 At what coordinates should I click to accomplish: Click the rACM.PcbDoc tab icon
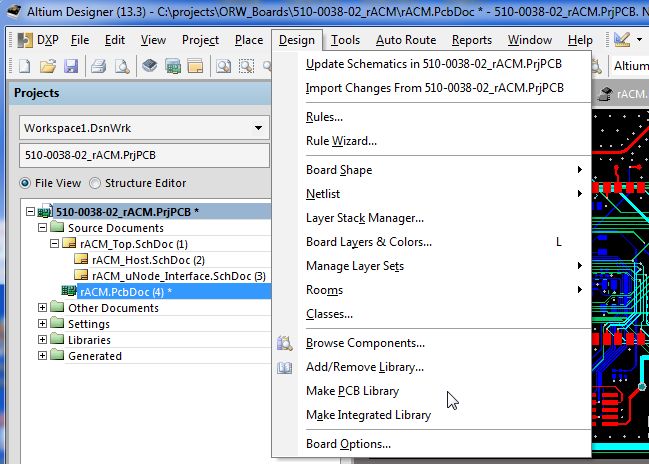click(x=606, y=94)
